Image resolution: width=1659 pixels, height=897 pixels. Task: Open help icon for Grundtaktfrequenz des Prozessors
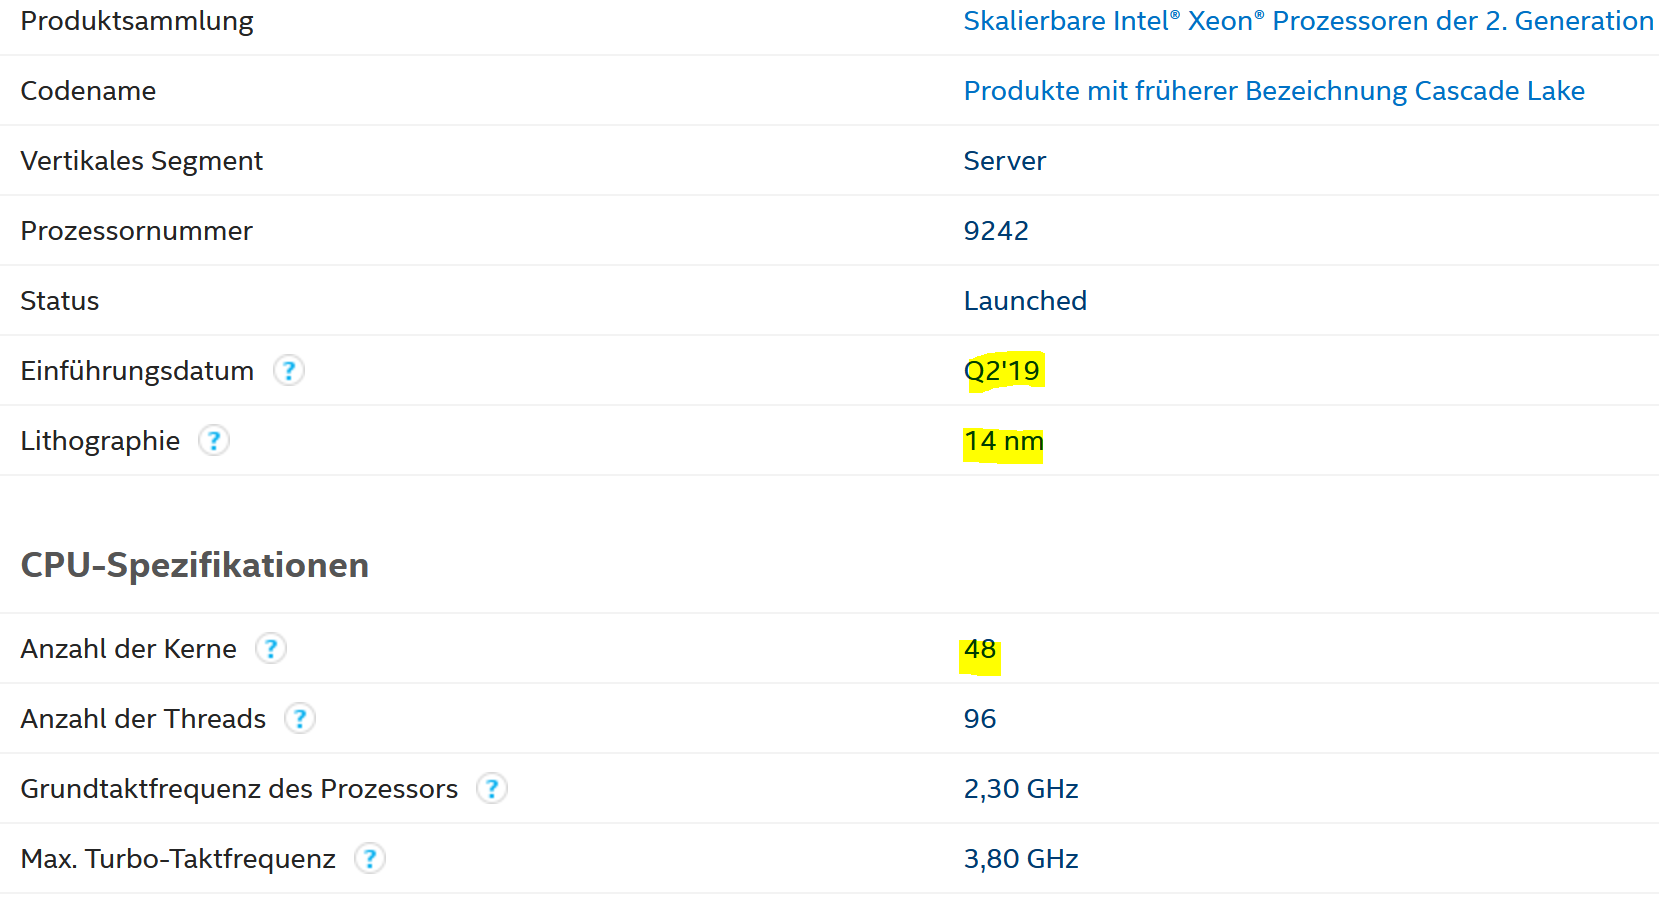click(x=492, y=788)
